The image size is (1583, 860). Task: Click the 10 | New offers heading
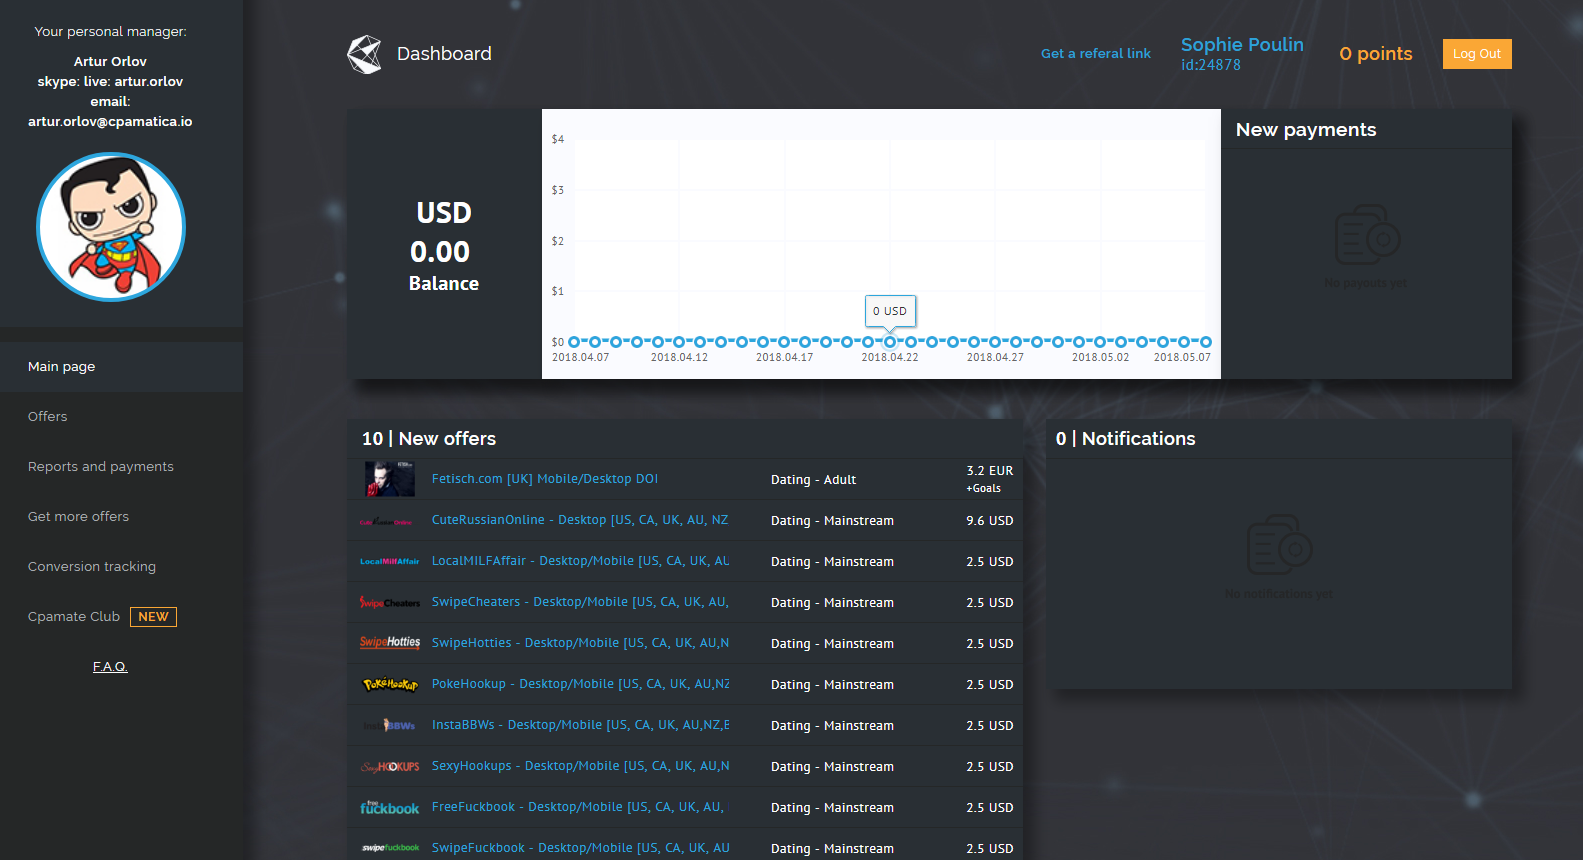(x=428, y=439)
